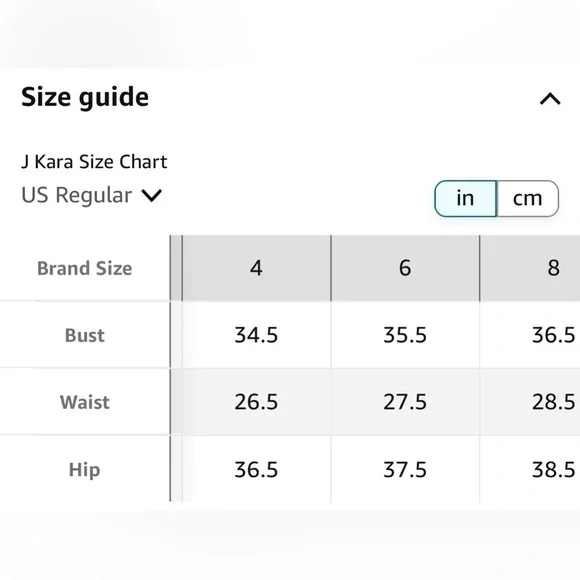Click bust value 34.5 cell
Screen dimensions: 580x580
pos(256,335)
